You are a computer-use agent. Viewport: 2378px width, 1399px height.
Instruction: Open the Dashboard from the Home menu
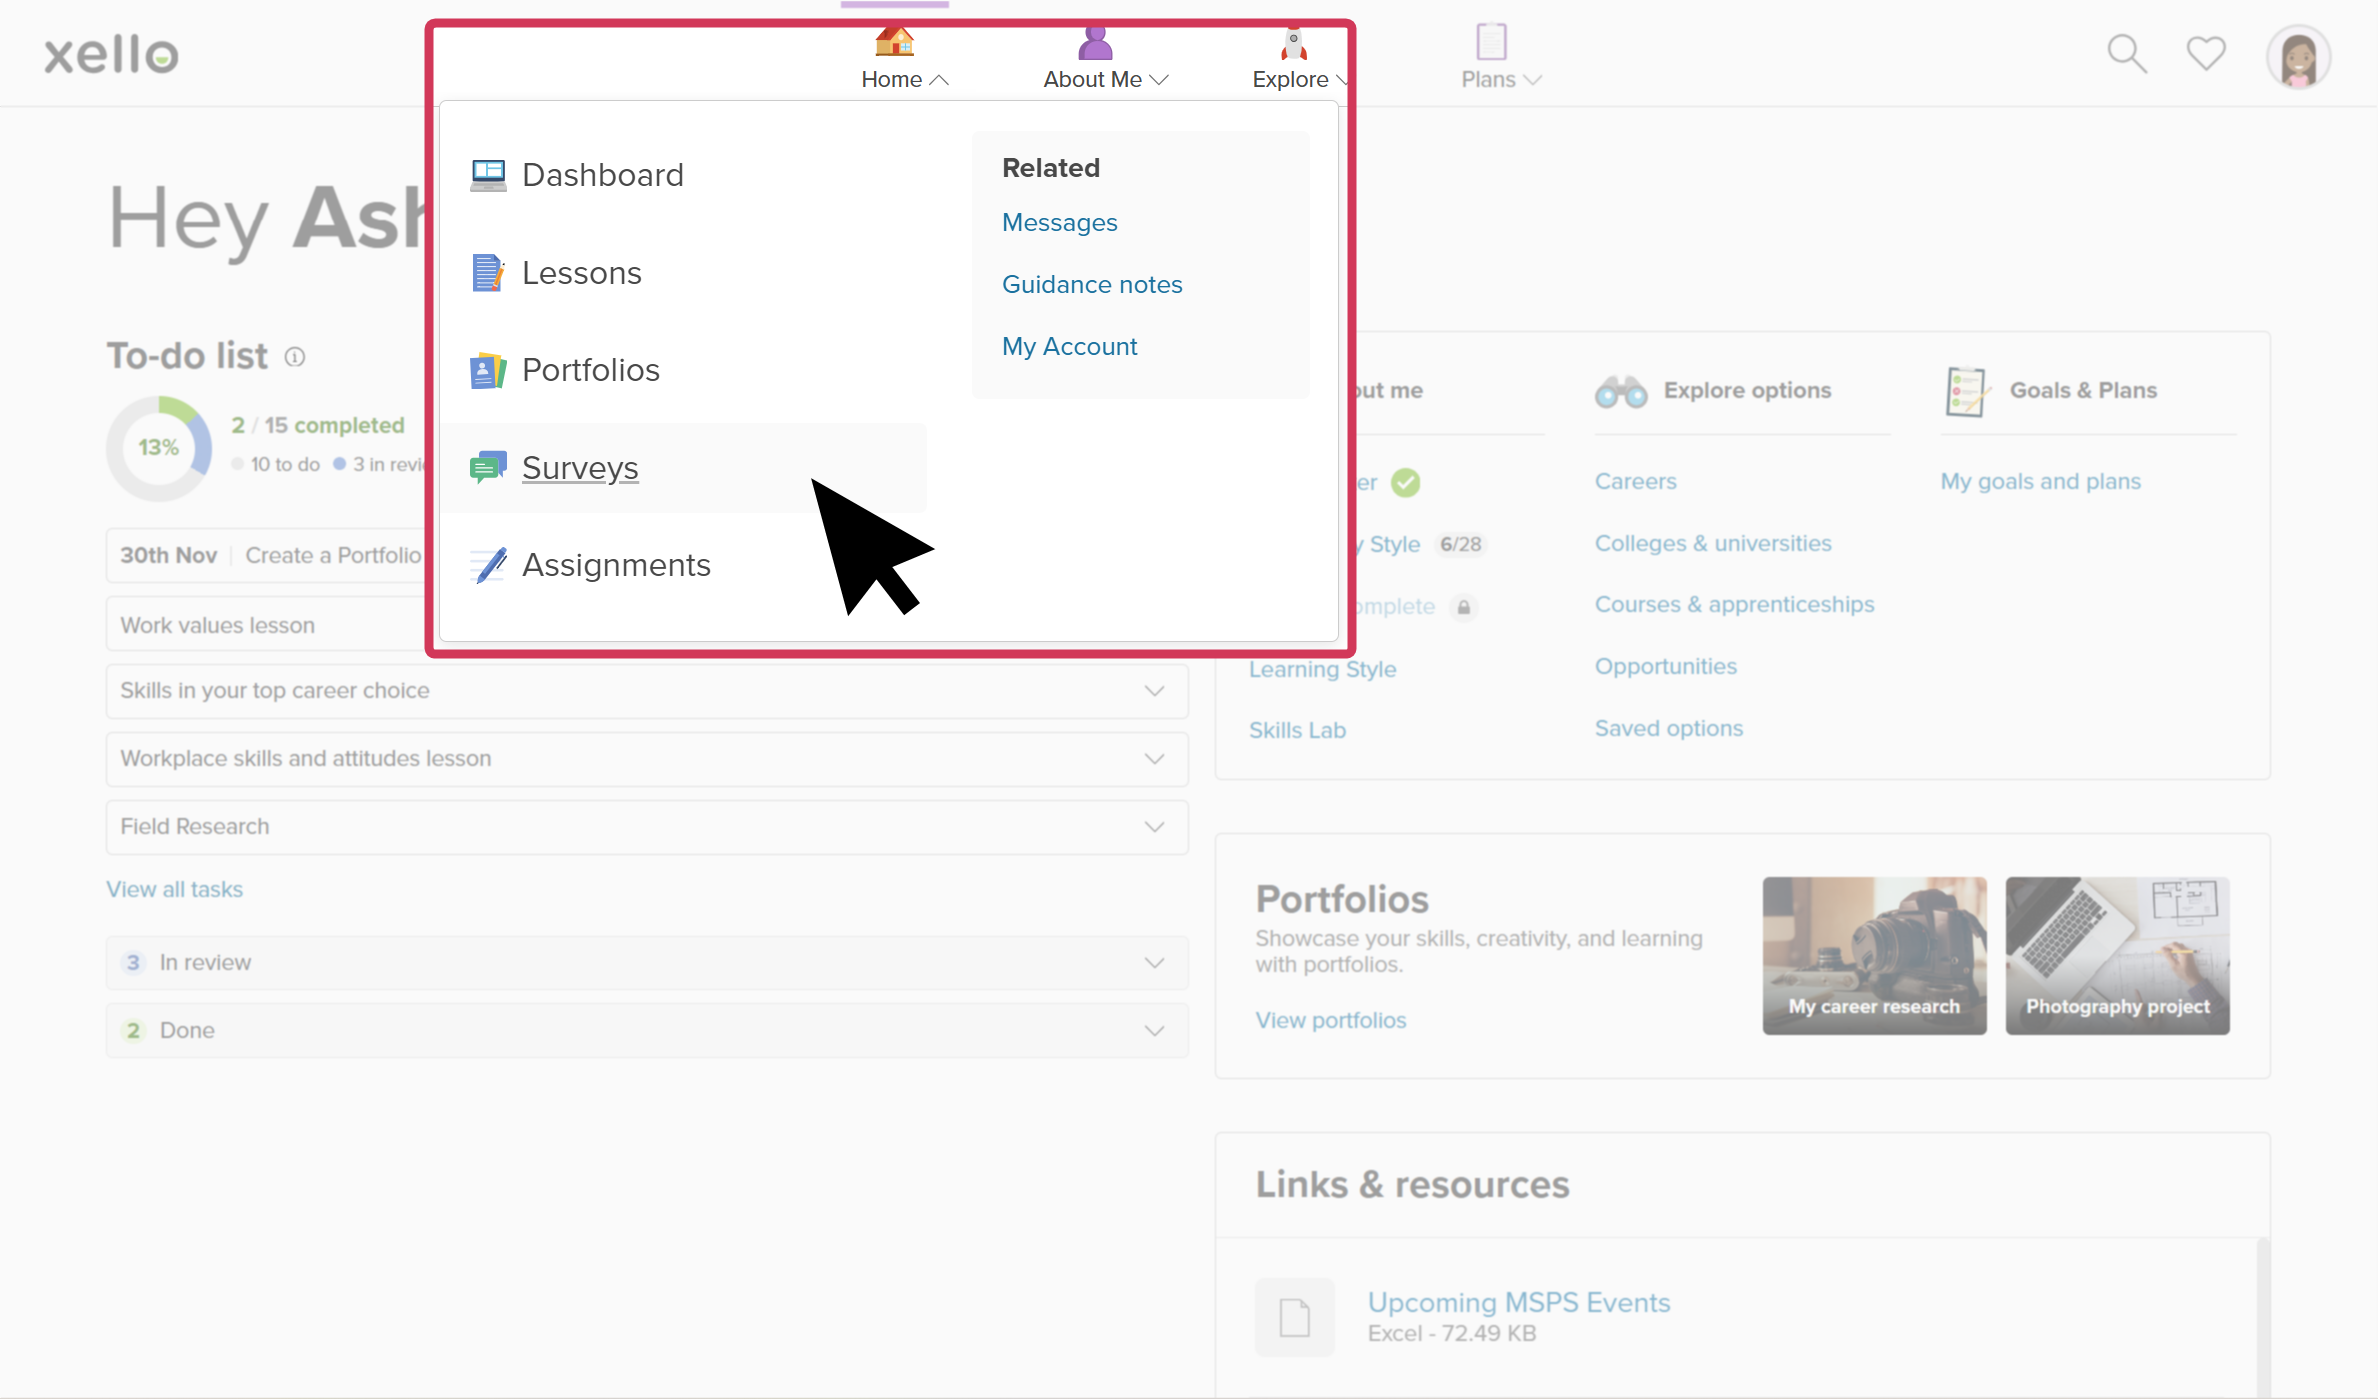(601, 175)
